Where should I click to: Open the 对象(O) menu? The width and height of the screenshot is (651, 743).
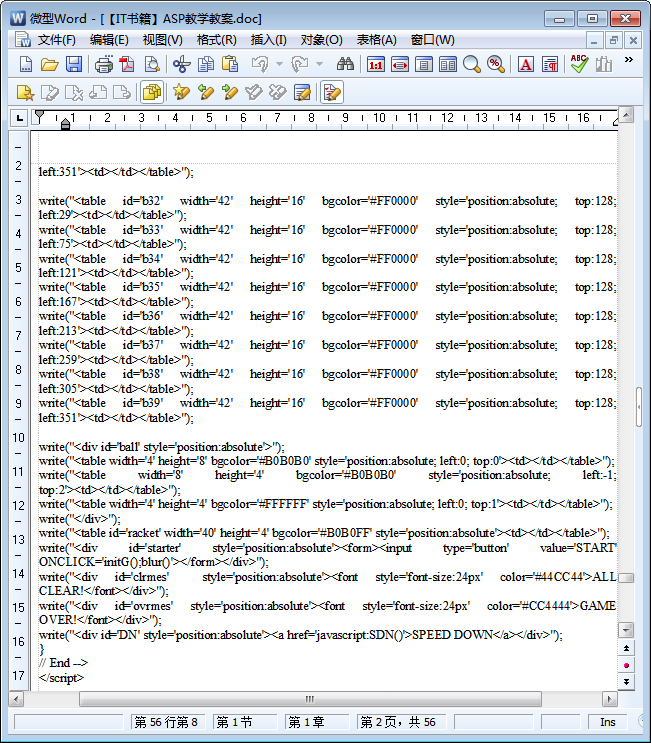[322, 40]
